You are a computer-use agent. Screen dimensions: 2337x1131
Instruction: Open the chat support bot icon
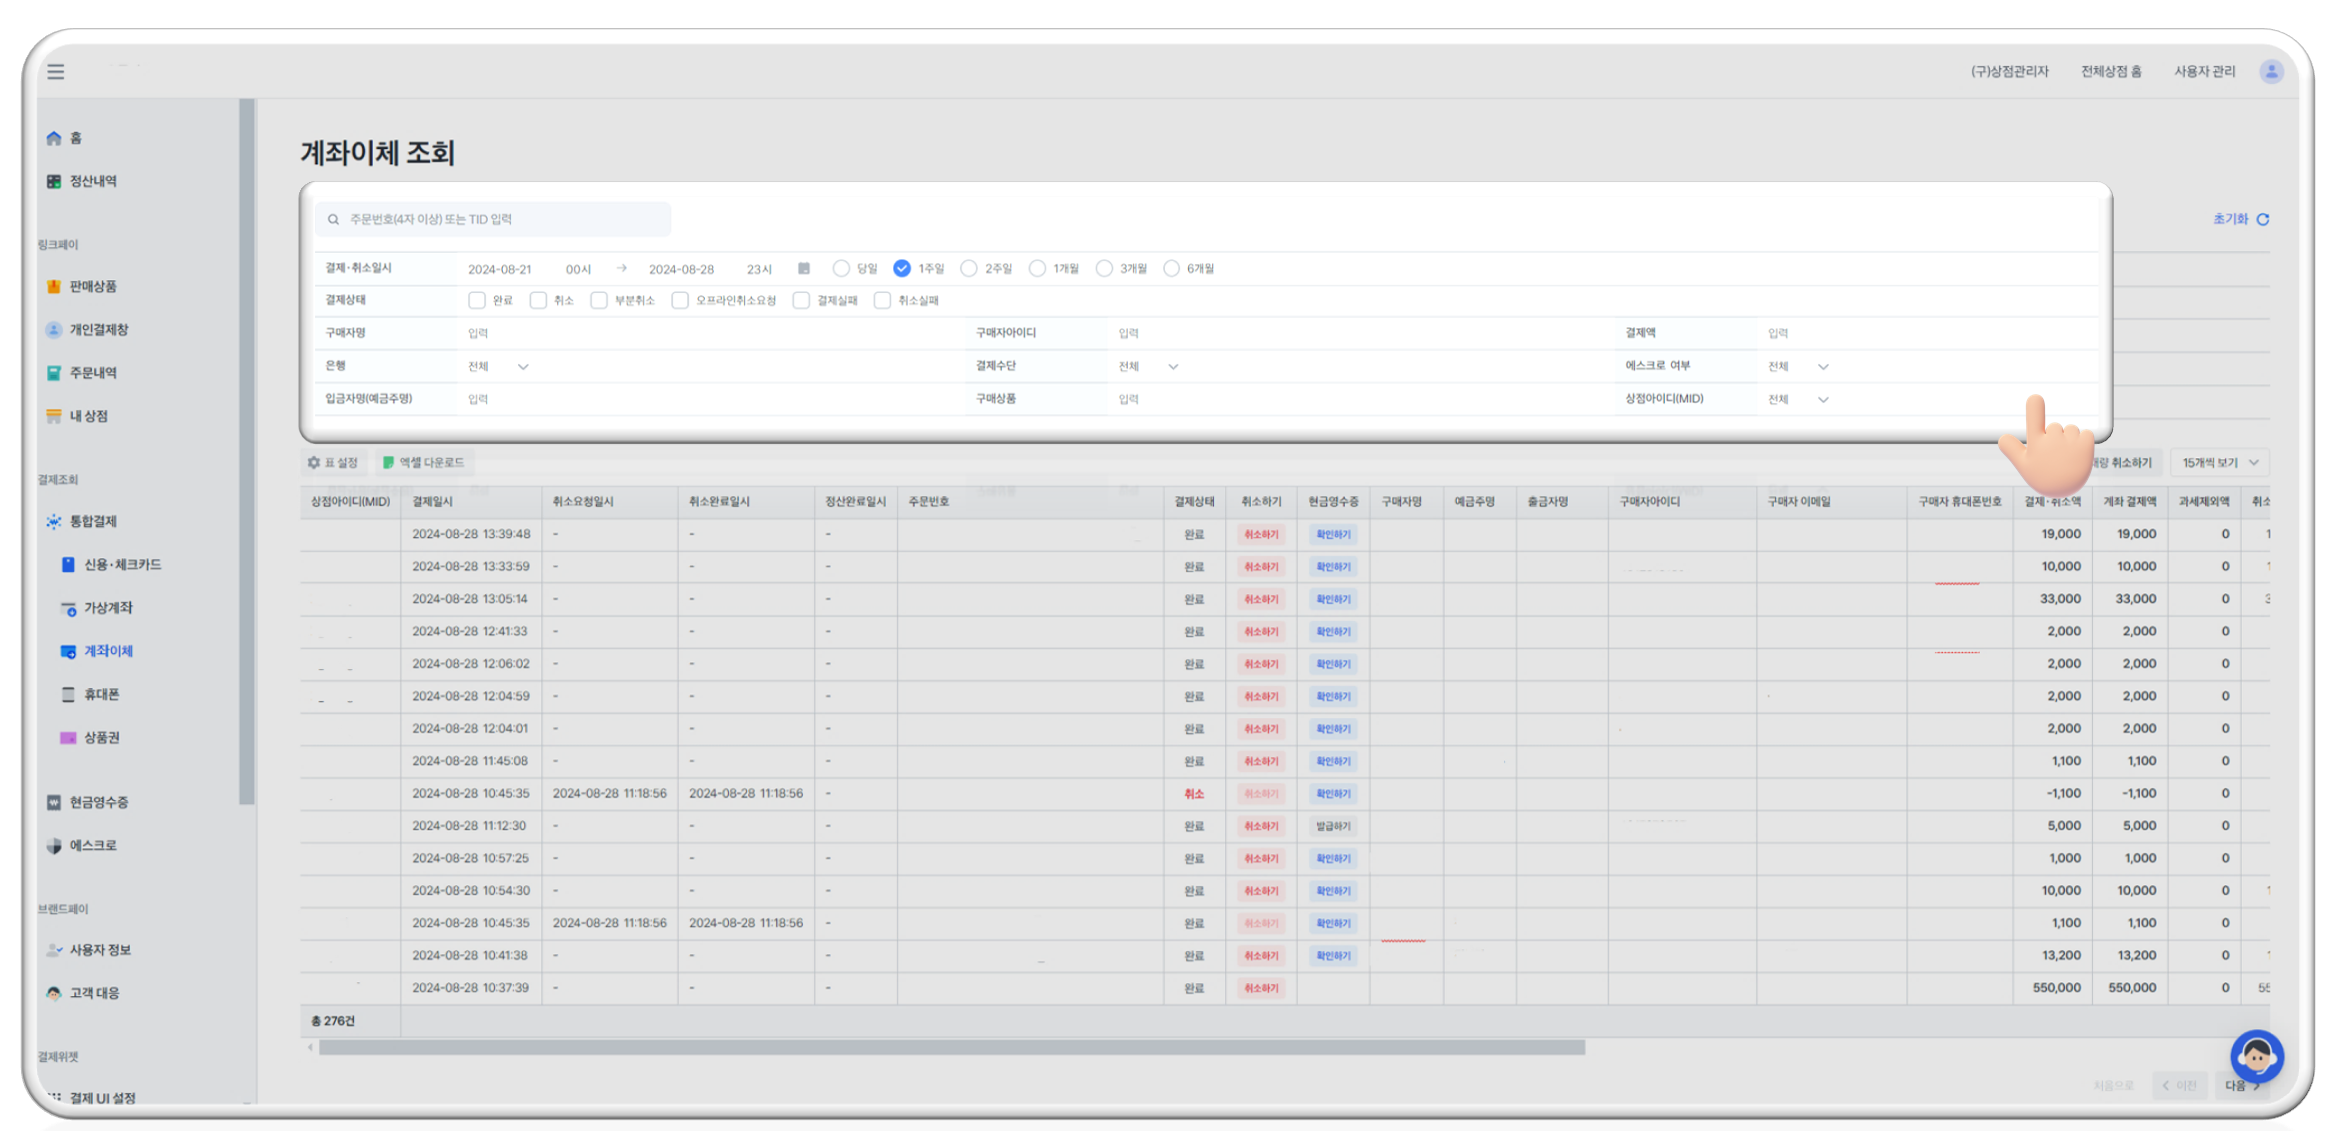pyautogui.click(x=2256, y=1055)
